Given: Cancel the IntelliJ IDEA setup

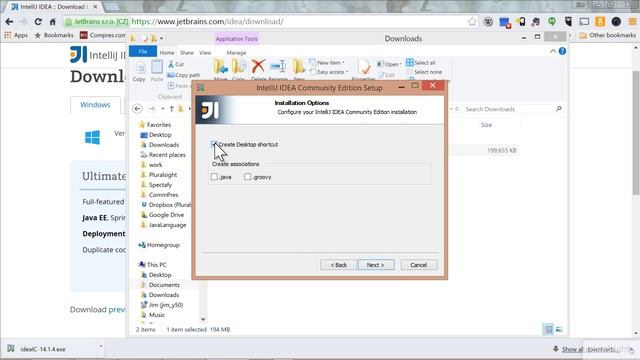Looking at the screenshot, I should click(x=419, y=265).
